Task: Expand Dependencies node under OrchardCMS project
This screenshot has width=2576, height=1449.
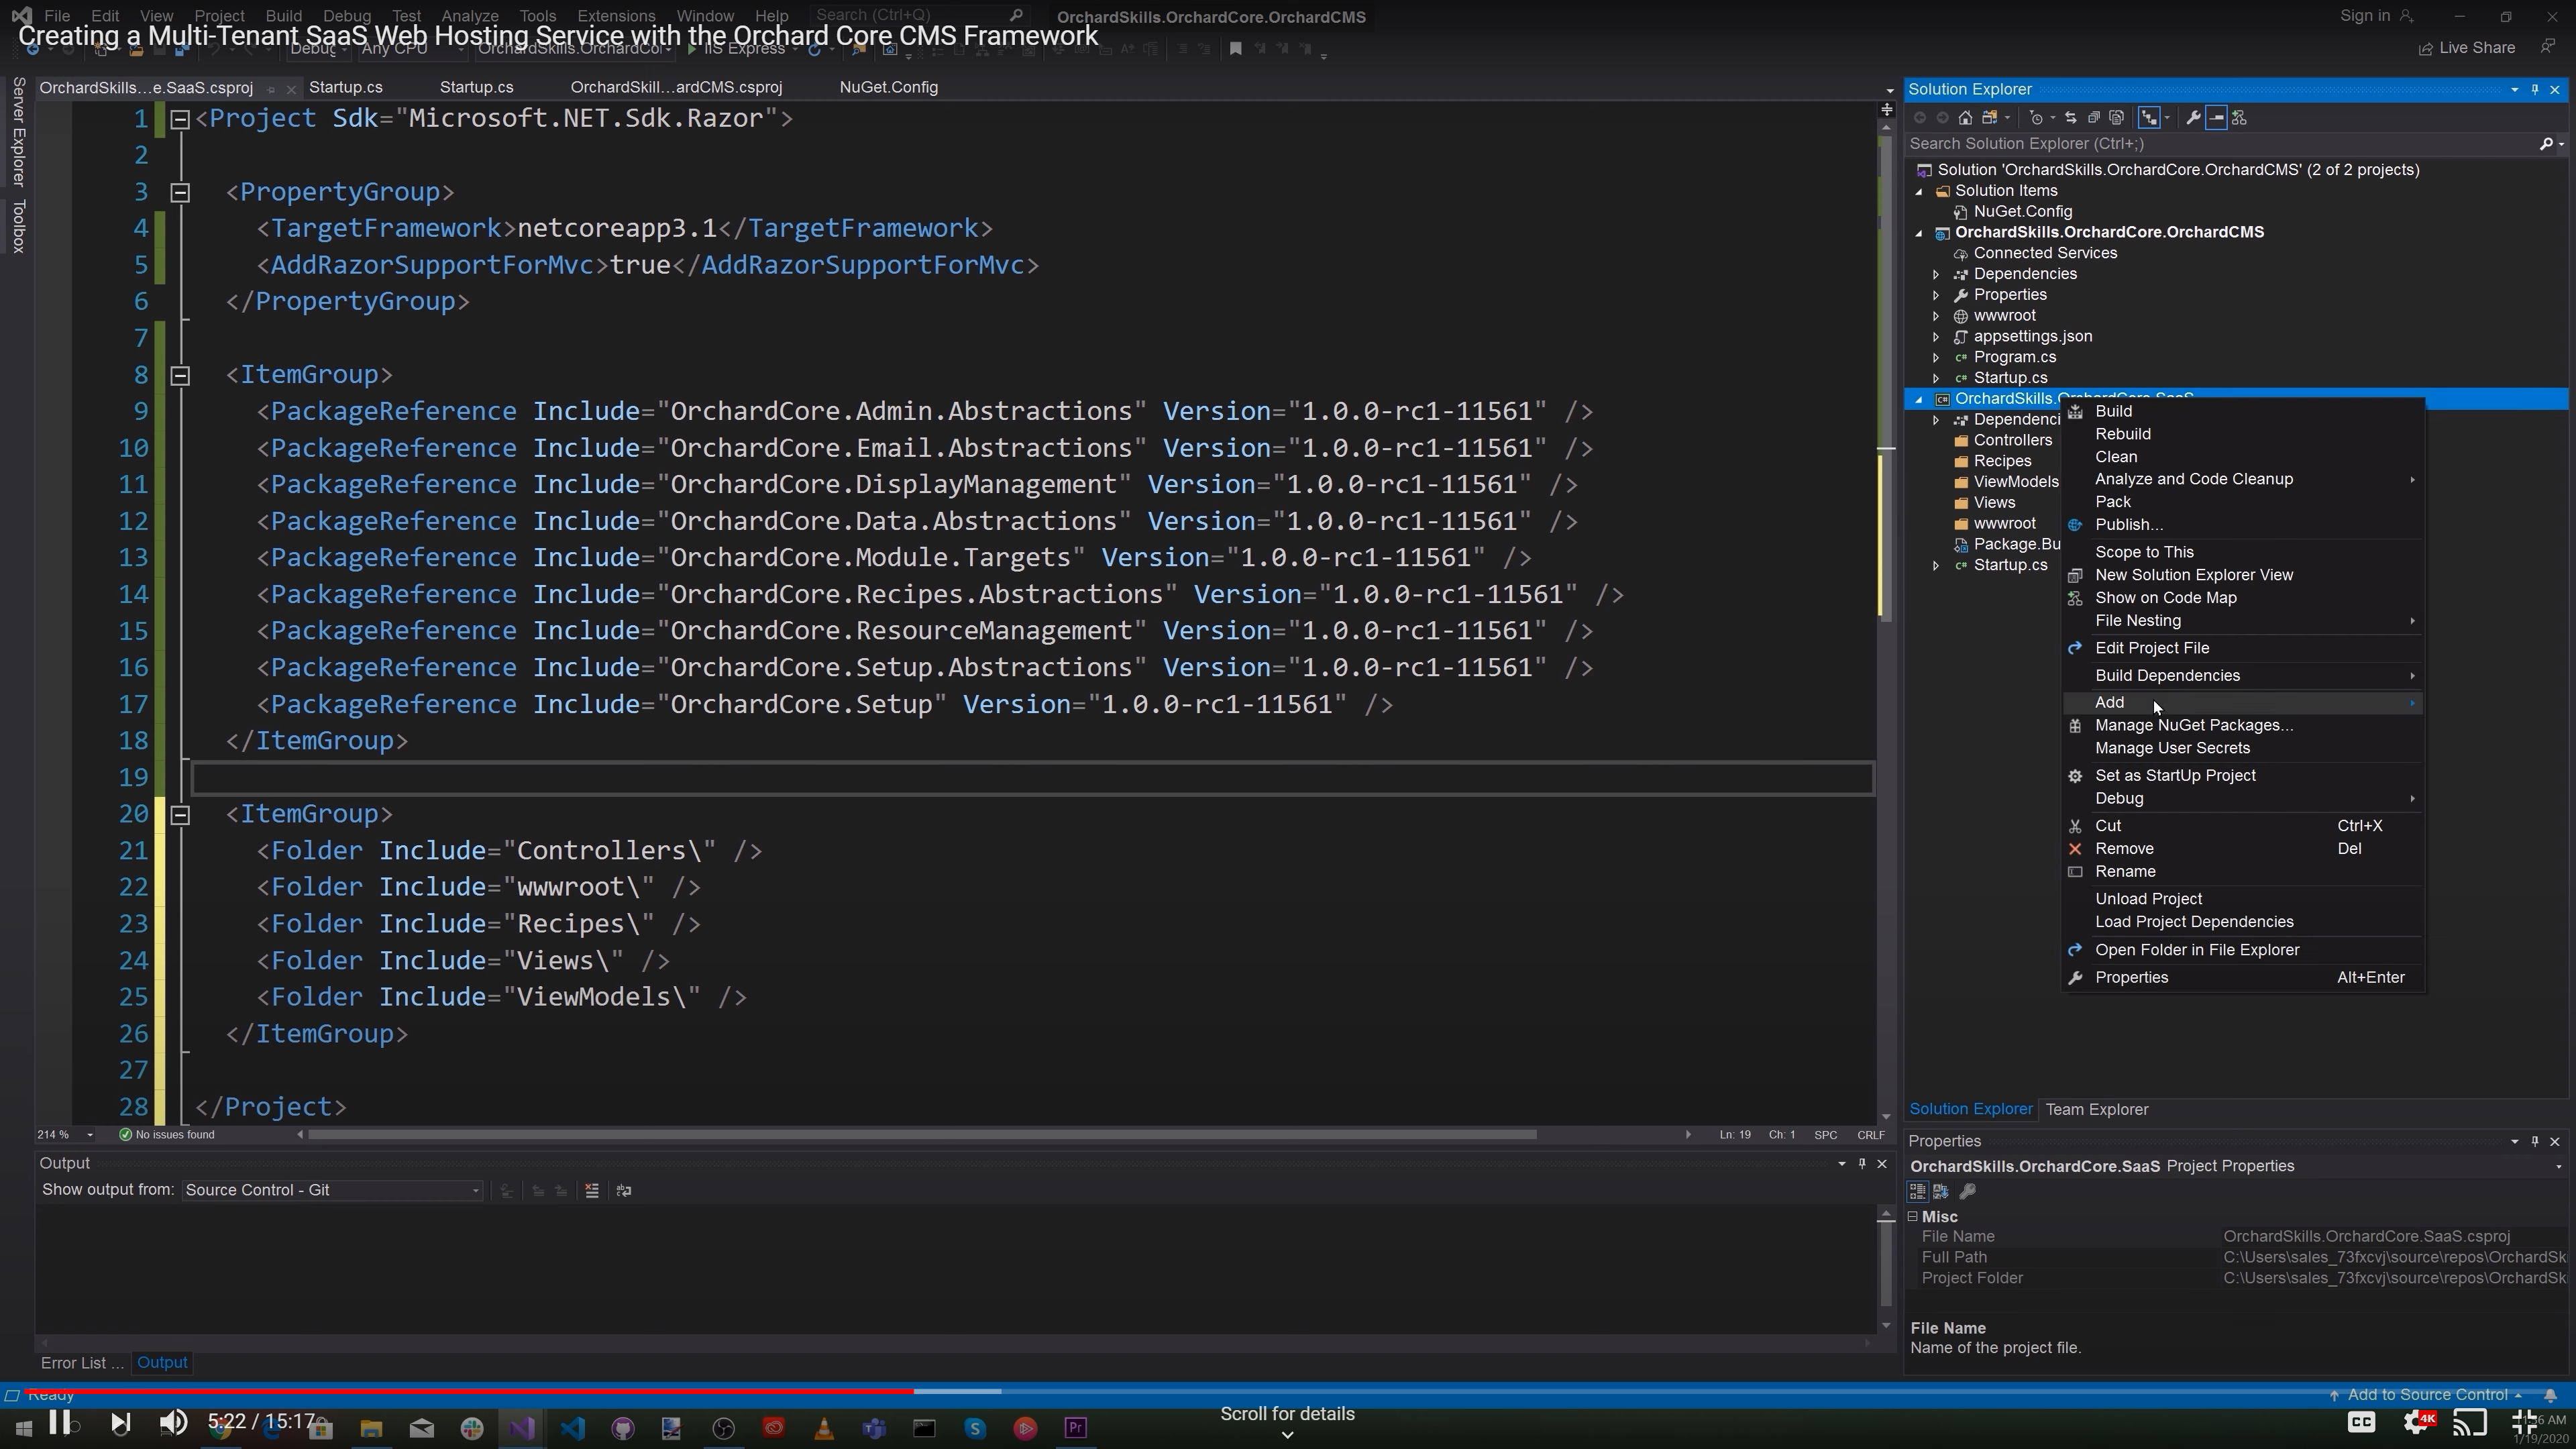Action: tap(1936, 274)
